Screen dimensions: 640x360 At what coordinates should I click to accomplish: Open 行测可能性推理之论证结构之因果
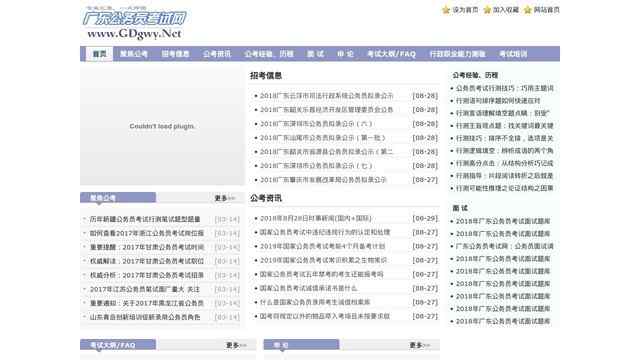tap(505, 188)
